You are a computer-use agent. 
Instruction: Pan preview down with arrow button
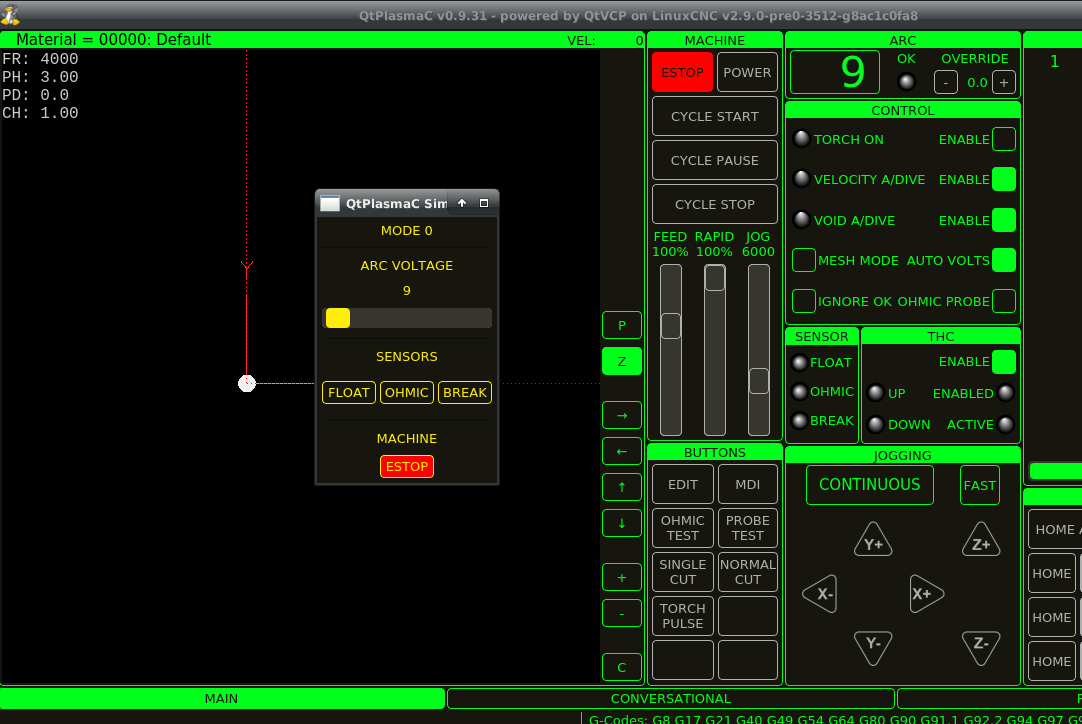point(622,523)
